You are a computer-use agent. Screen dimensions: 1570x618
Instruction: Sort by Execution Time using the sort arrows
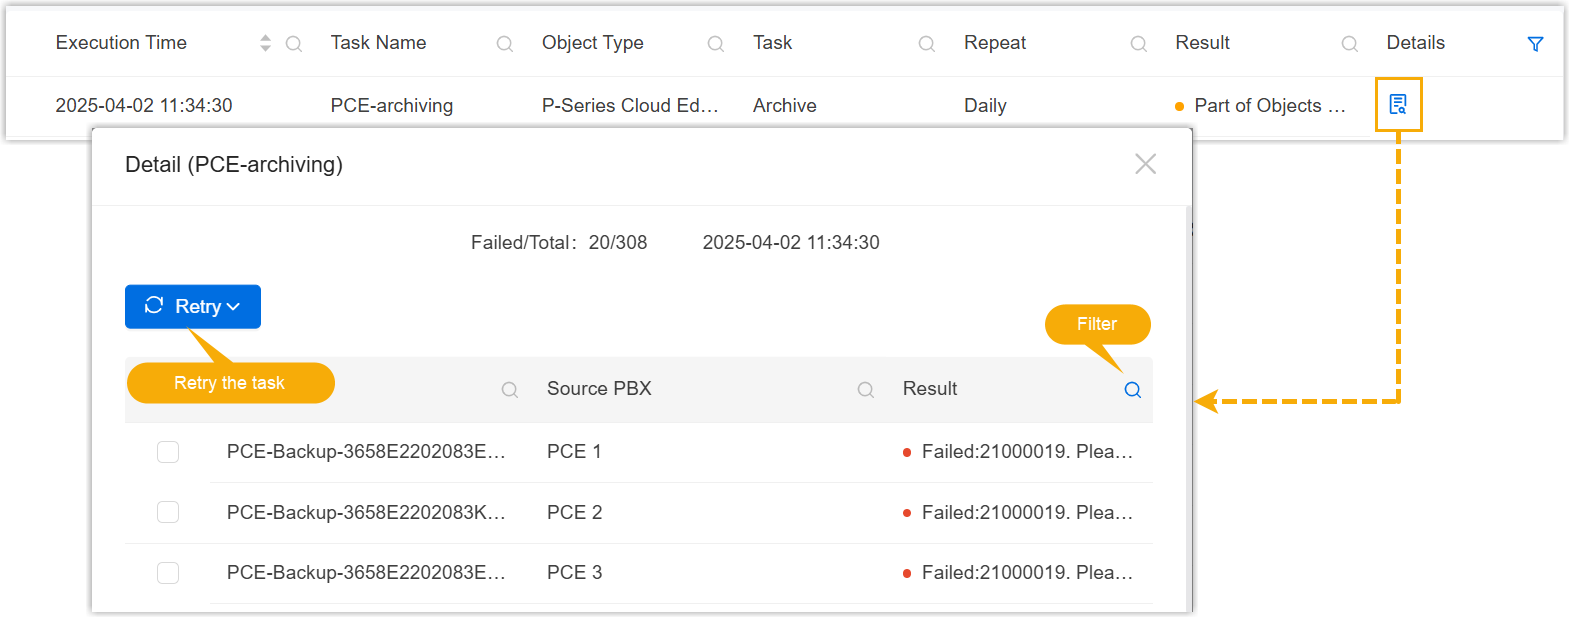265,43
